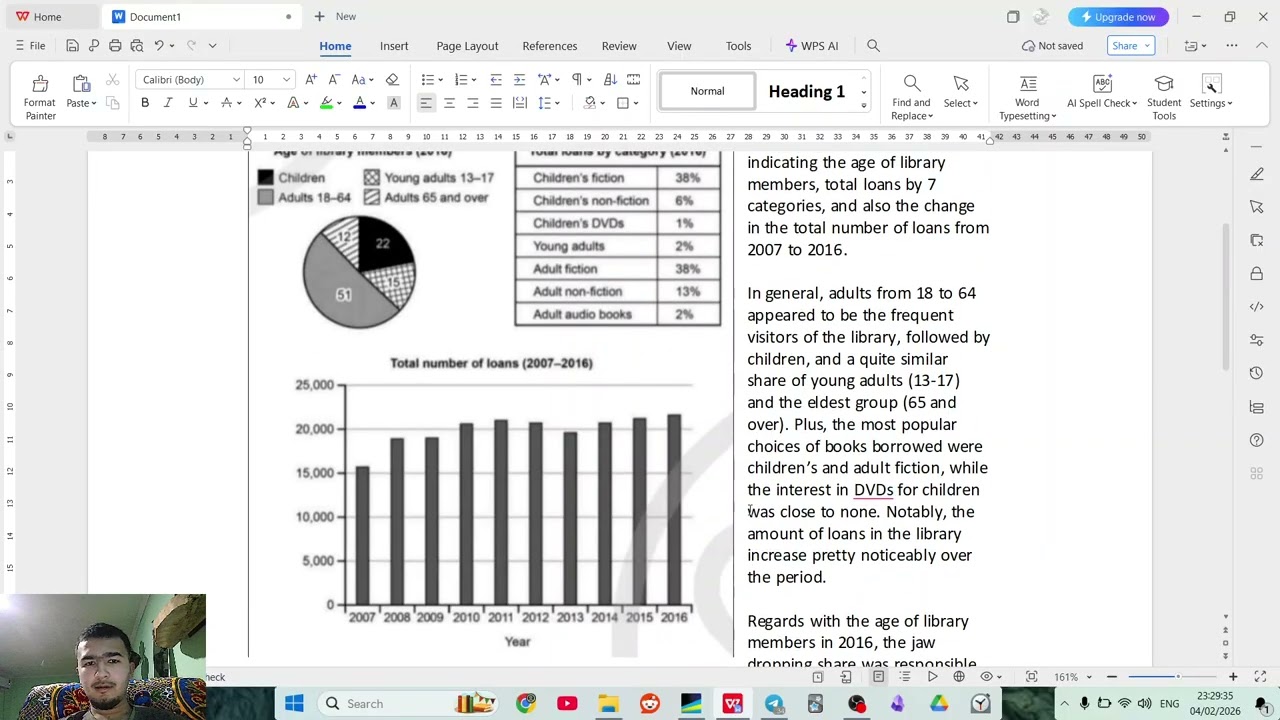This screenshot has height=720, width=1280.
Task: Click the font color swatch
Action: pyautogui.click(x=360, y=103)
